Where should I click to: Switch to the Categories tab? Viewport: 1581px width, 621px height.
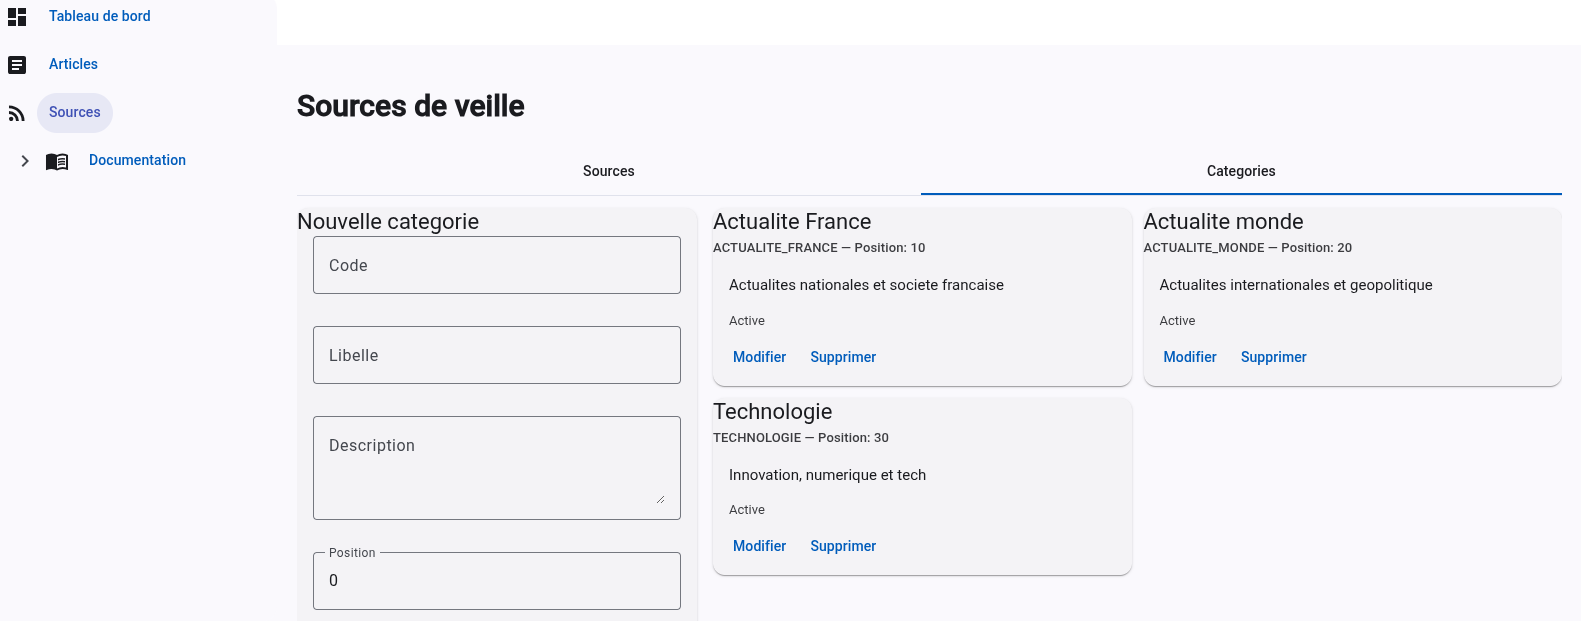click(1241, 171)
